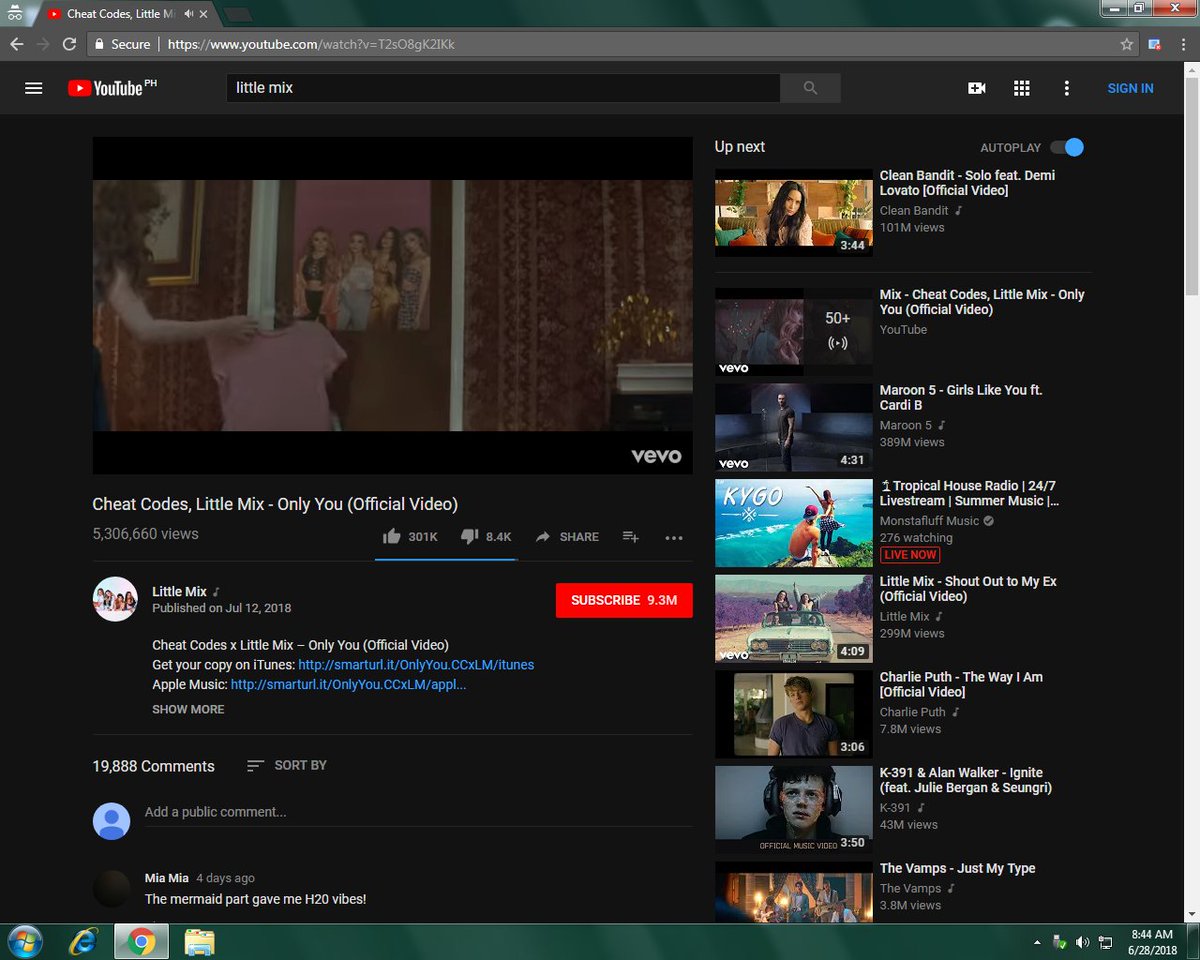Launch Internet Explorer from the taskbar
Screen dimensions: 1200x960
coord(84,942)
